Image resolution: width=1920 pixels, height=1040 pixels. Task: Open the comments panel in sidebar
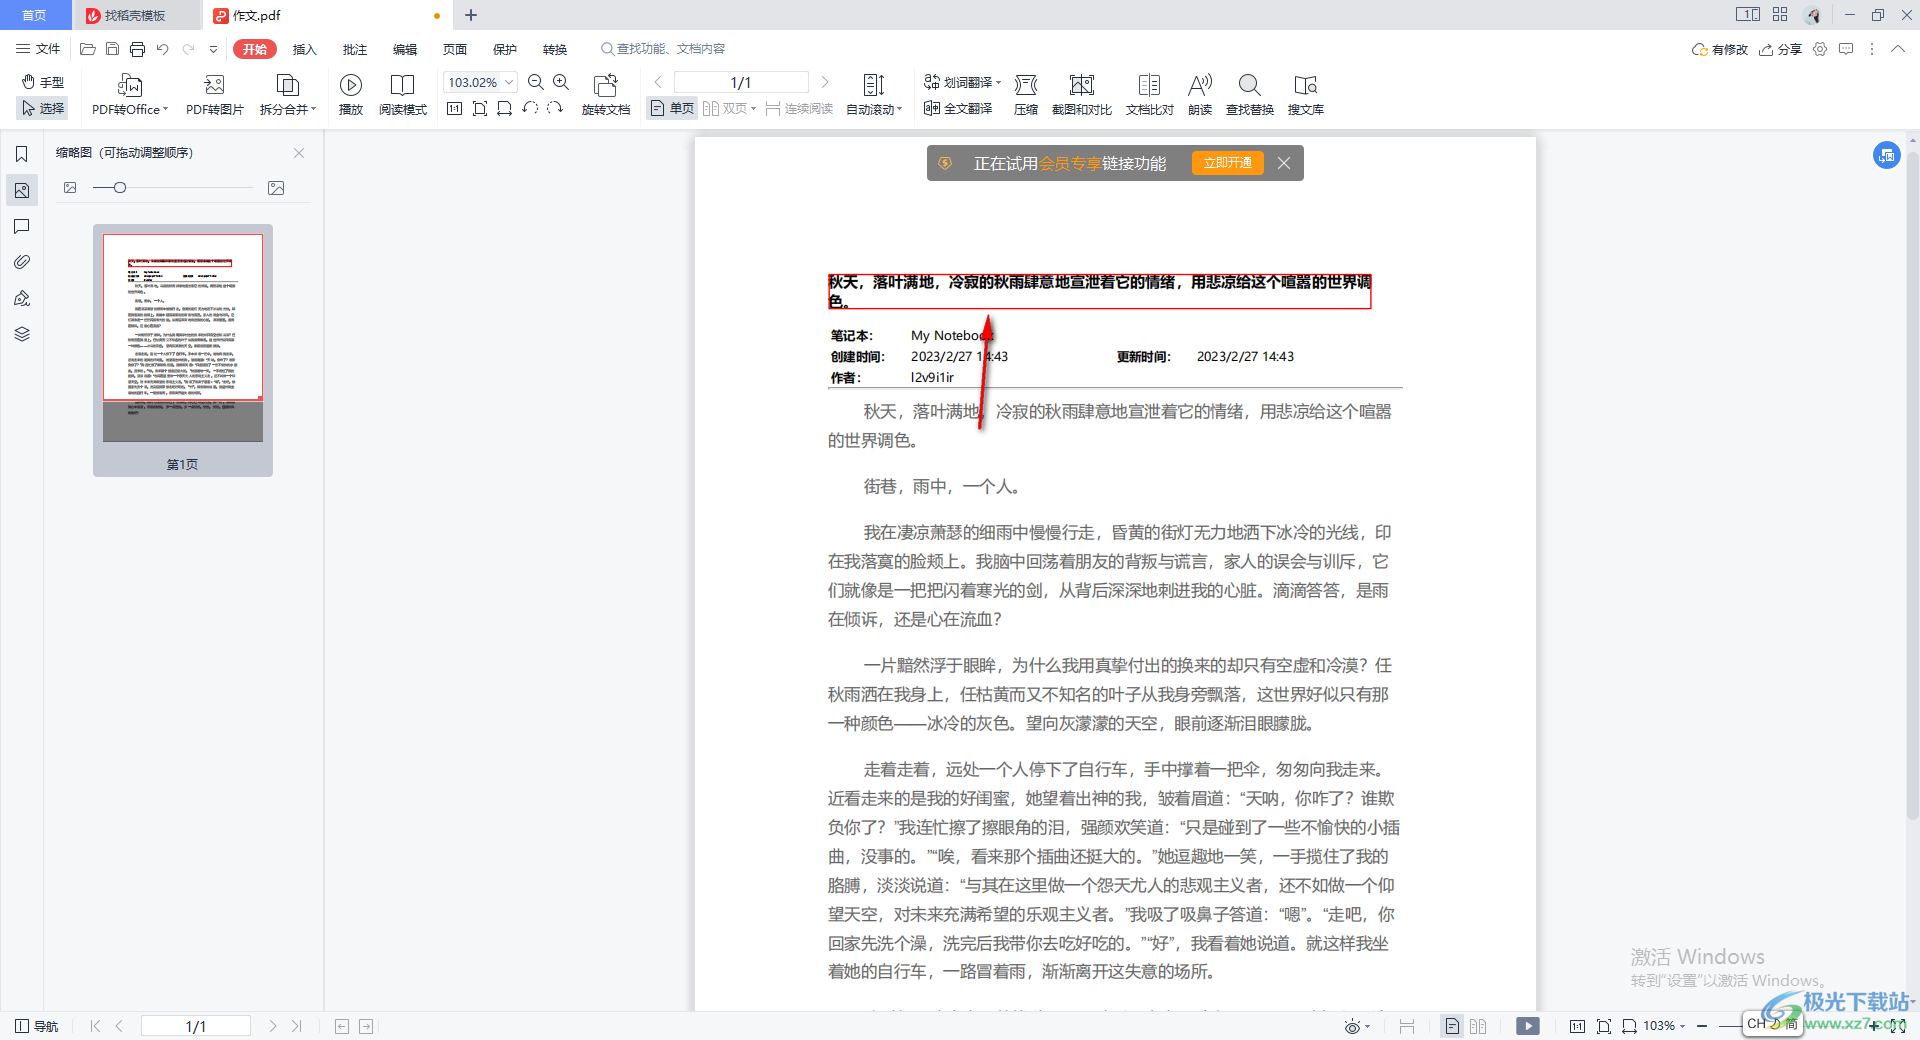tap(22, 226)
